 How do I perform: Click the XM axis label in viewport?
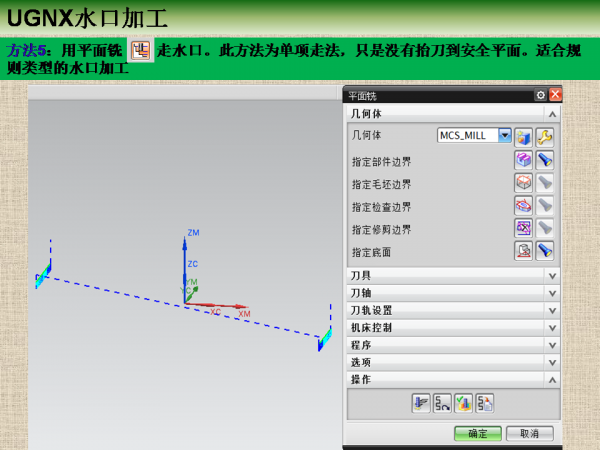click(x=244, y=314)
